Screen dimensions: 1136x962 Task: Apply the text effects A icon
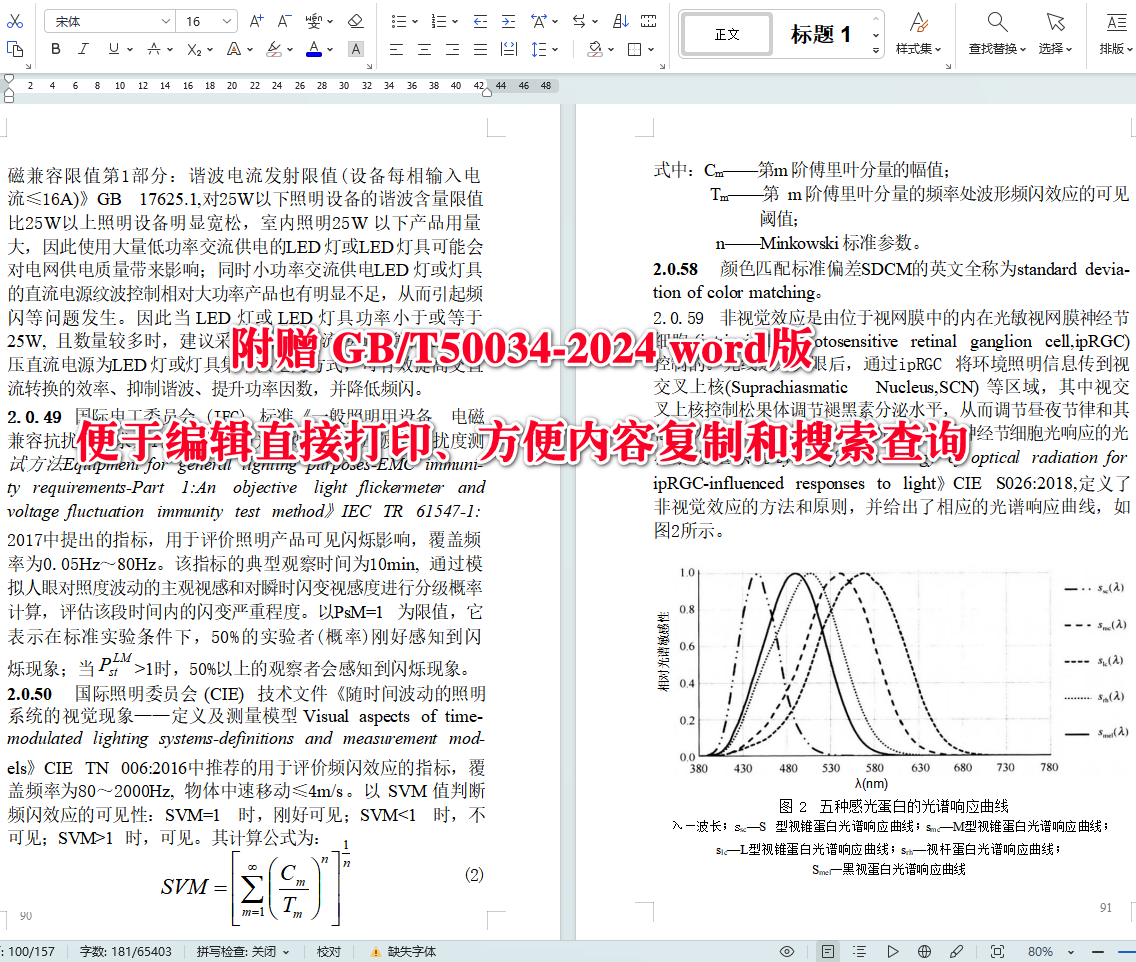tap(233, 49)
